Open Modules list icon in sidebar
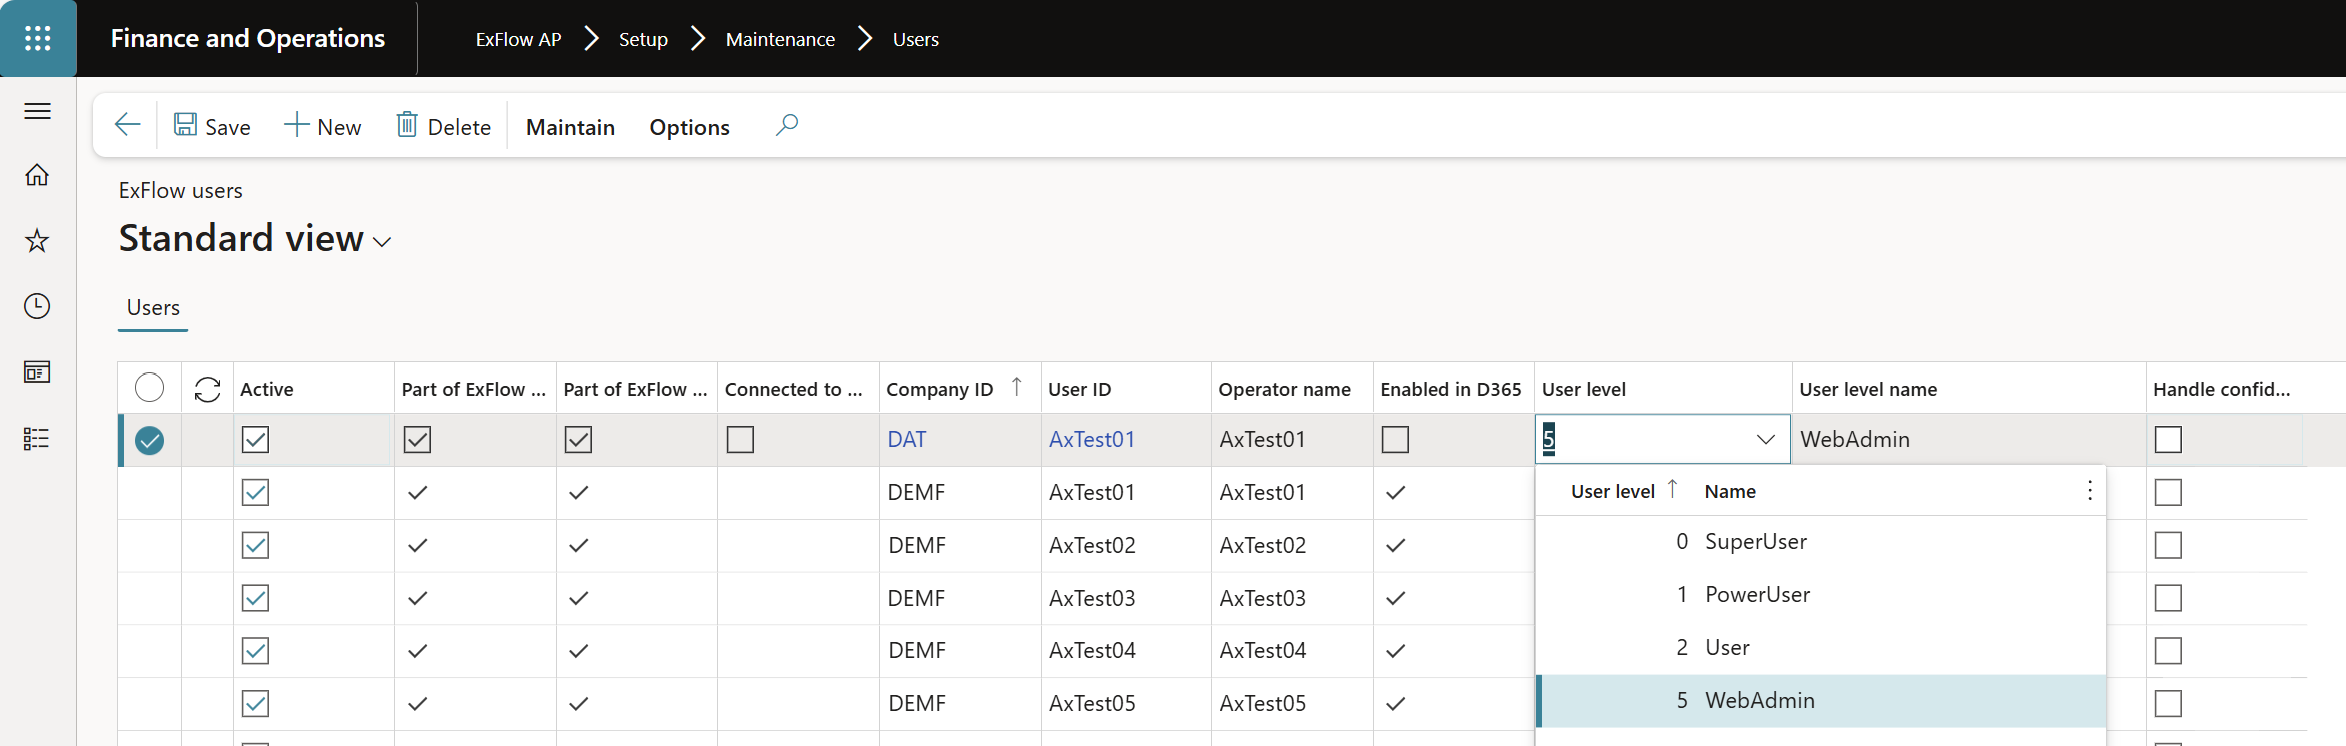This screenshot has height=746, width=2346. point(37,438)
